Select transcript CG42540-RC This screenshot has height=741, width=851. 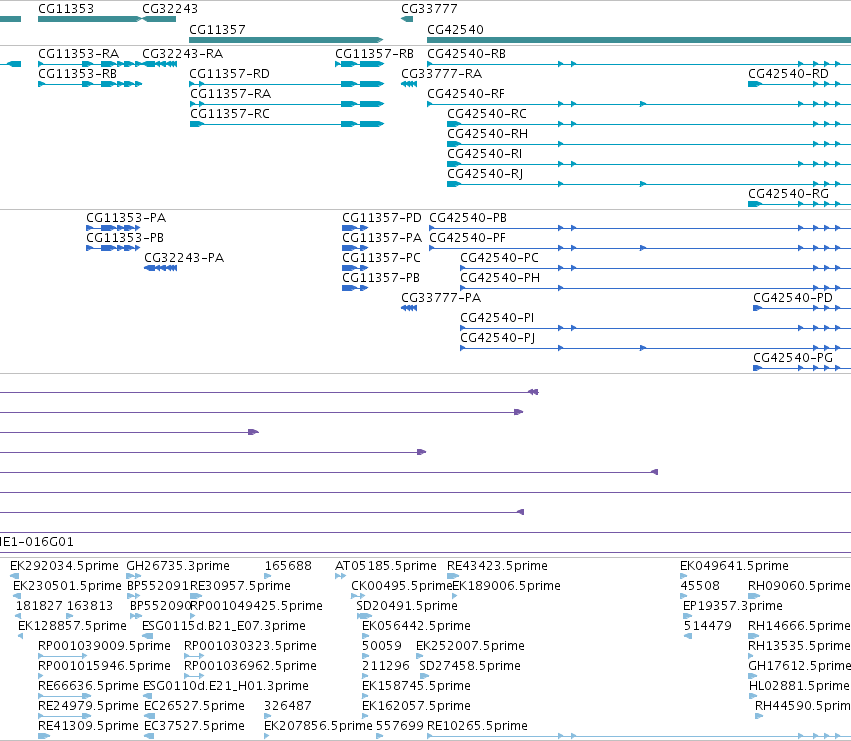pos(487,114)
